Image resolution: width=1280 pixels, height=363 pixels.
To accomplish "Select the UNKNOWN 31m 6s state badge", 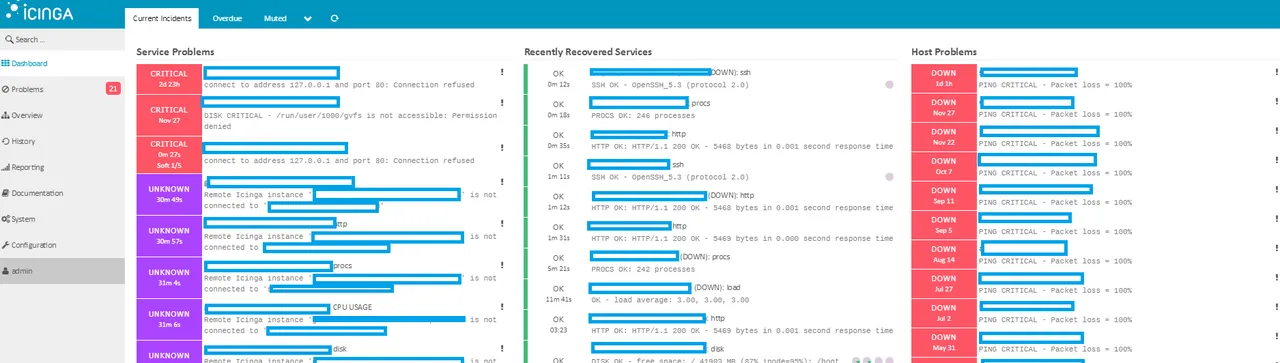I will (168, 318).
